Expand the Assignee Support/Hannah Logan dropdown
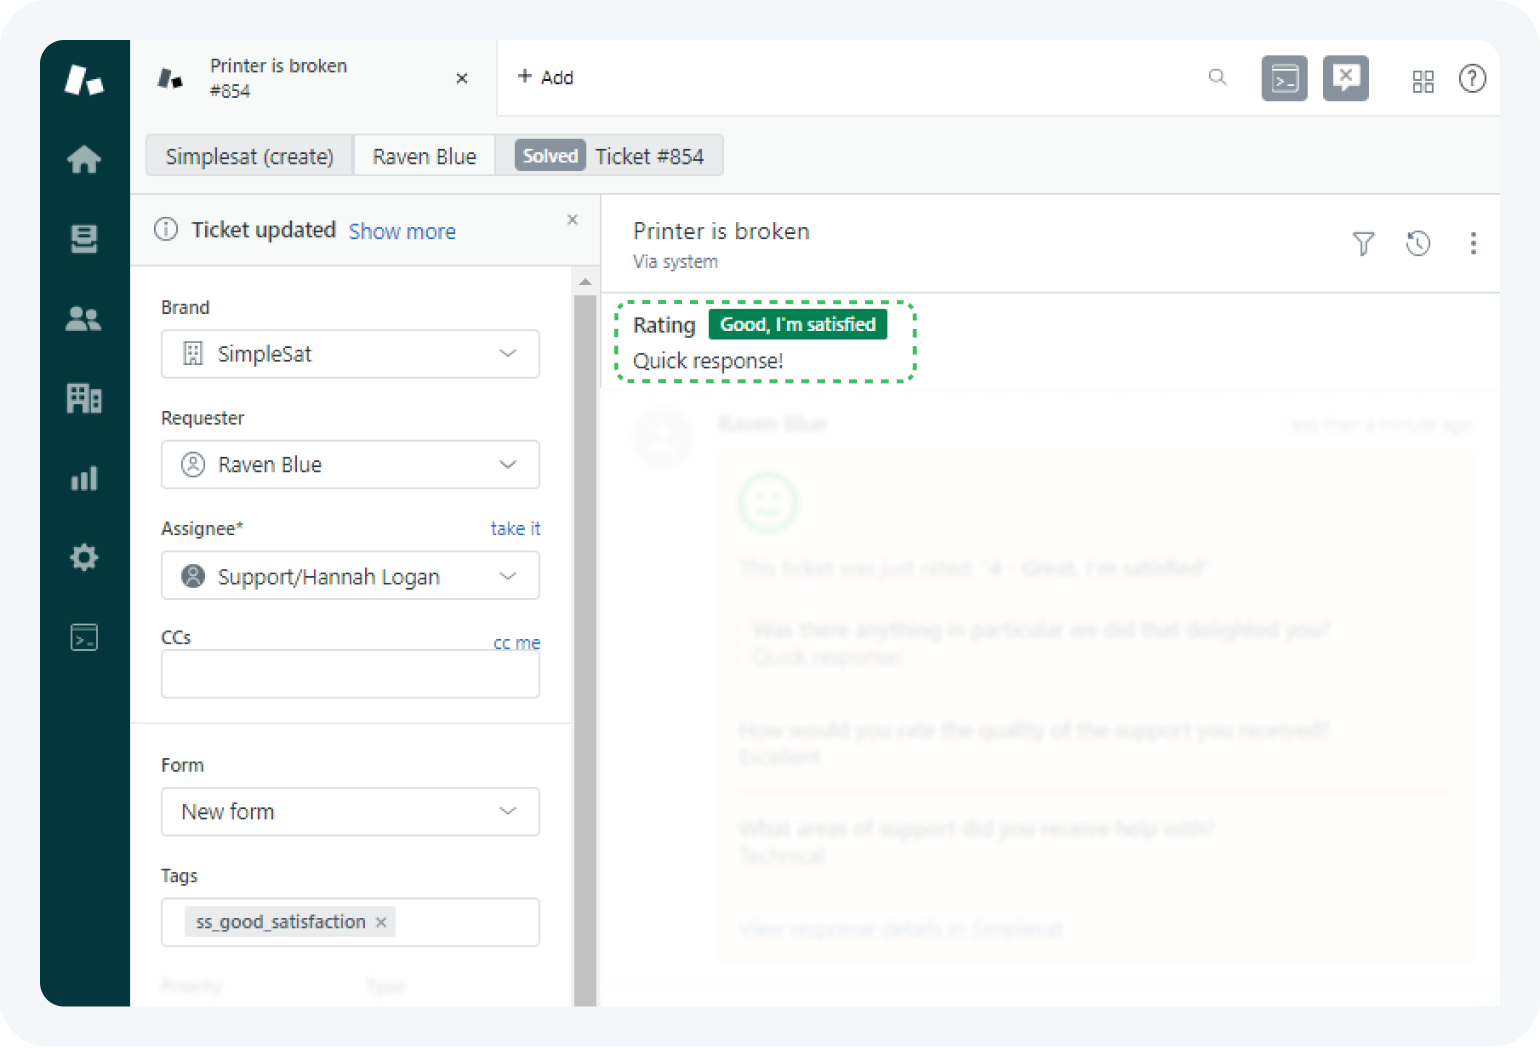The image size is (1540, 1048). coord(350,576)
